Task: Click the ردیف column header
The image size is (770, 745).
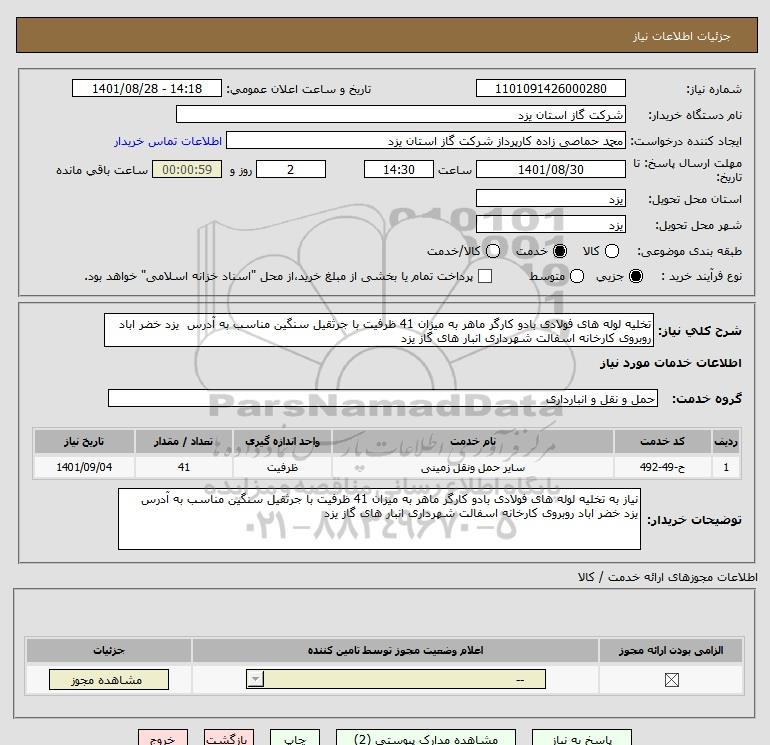Action: [726, 441]
